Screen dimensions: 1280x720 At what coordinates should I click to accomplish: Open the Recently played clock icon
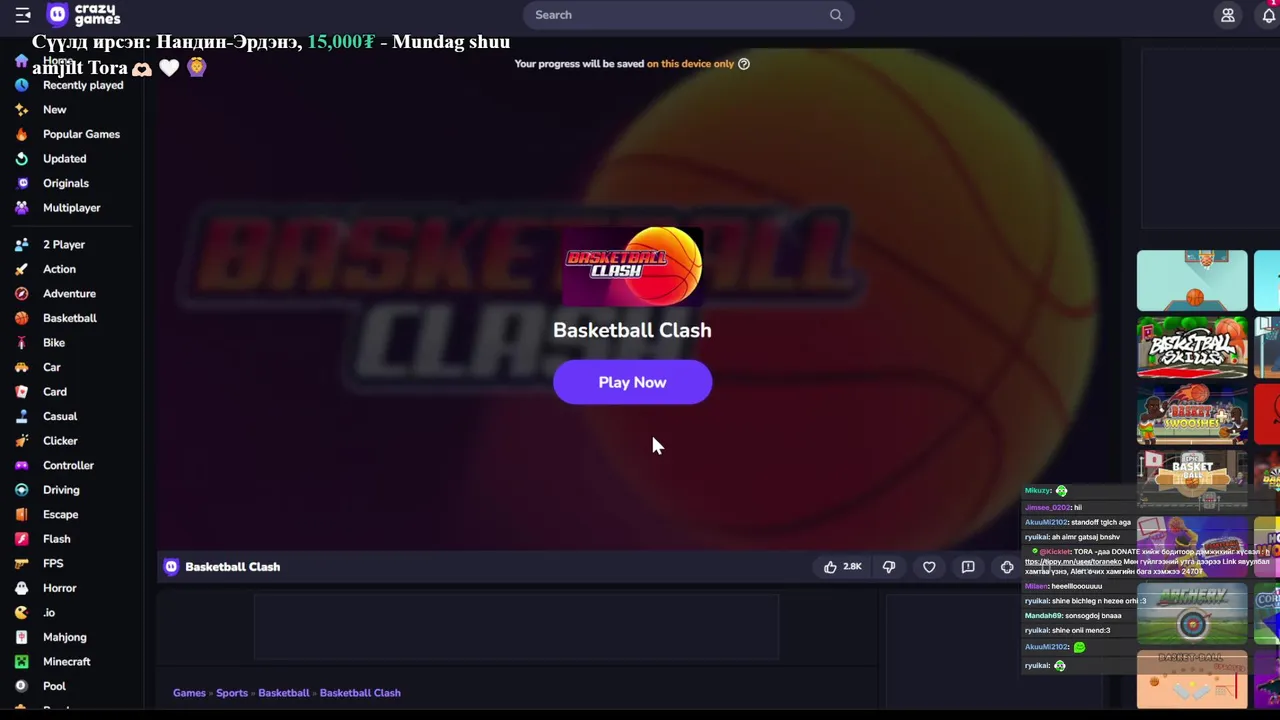21,85
